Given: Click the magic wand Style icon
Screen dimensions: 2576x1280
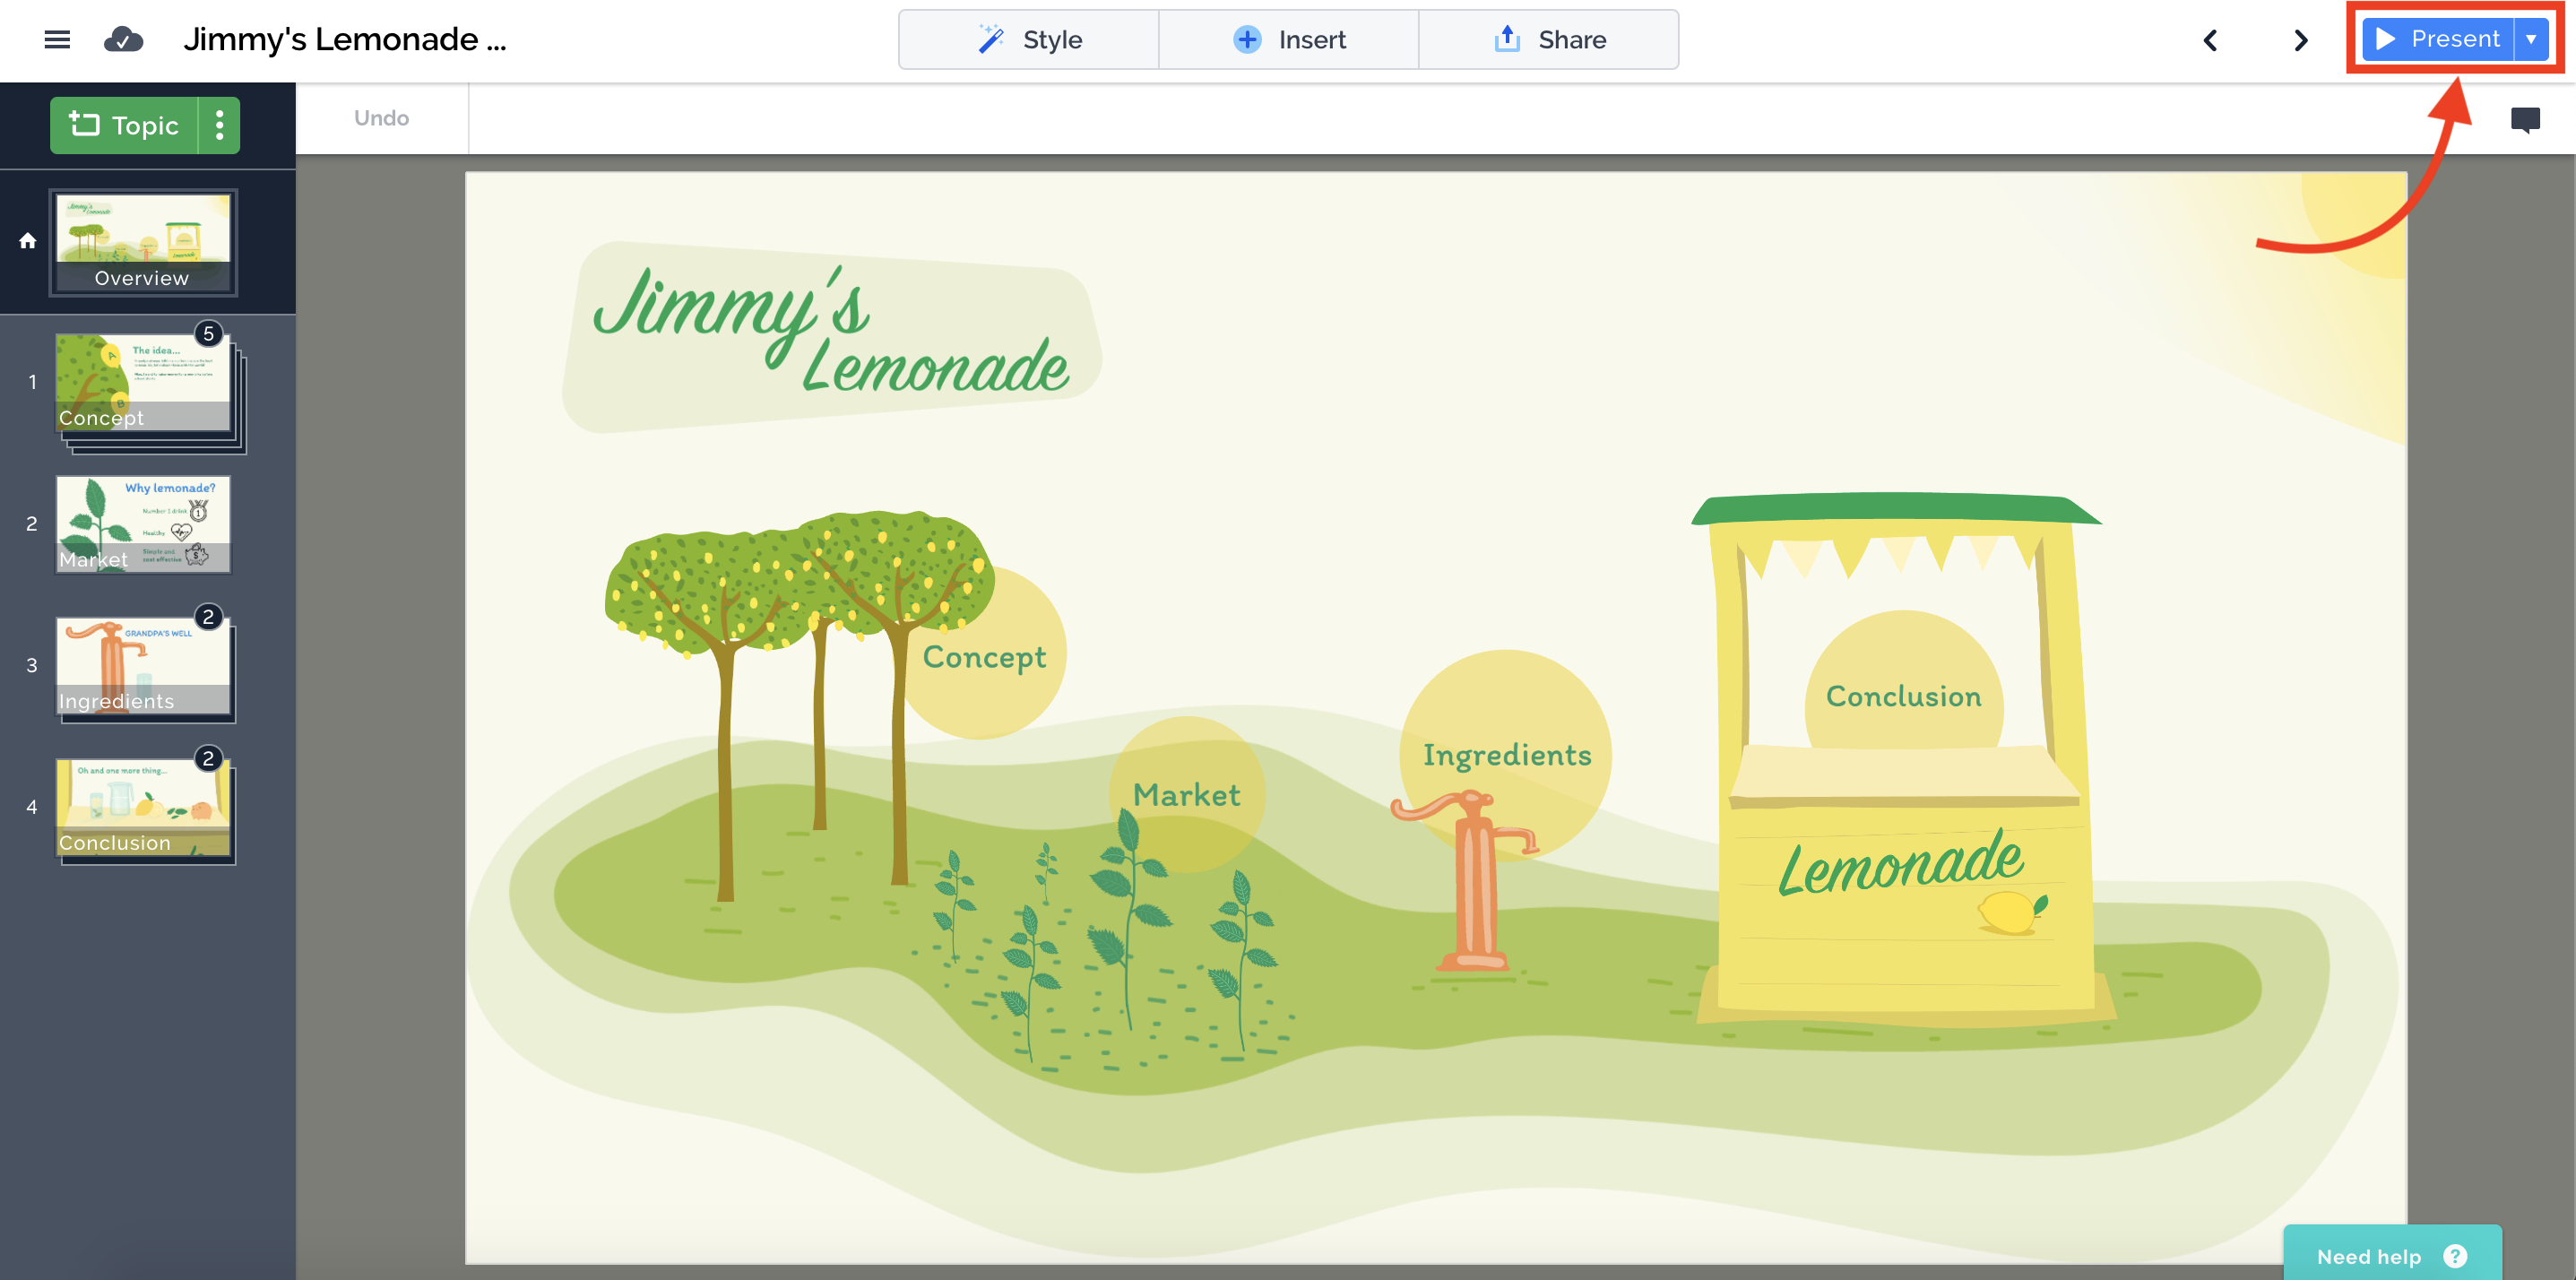Looking at the screenshot, I should (x=991, y=39).
